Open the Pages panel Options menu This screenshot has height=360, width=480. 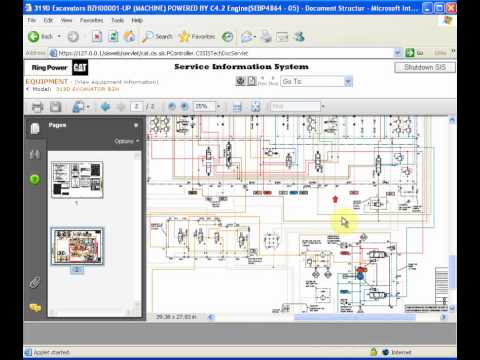click(x=127, y=141)
